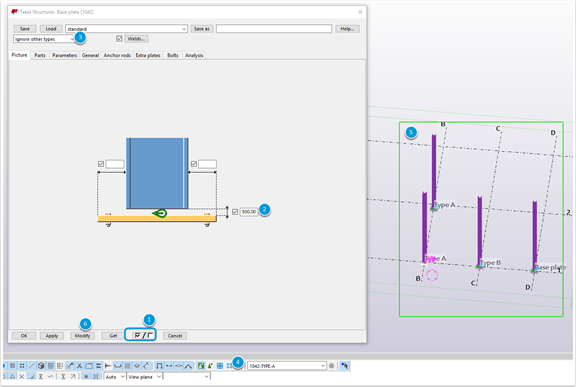Open the Anchor rods tab
This screenshot has height=387, width=576.
point(117,55)
